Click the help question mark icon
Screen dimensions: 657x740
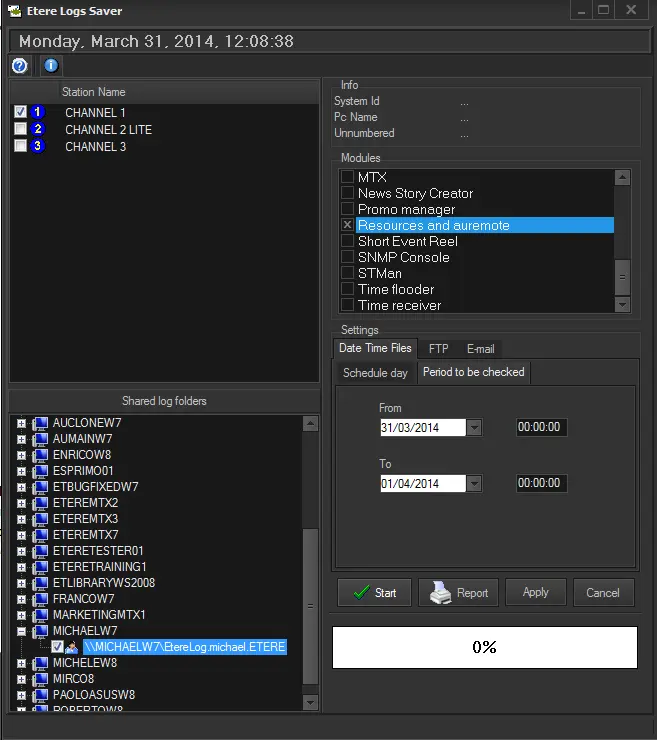pyautogui.click(x=20, y=66)
